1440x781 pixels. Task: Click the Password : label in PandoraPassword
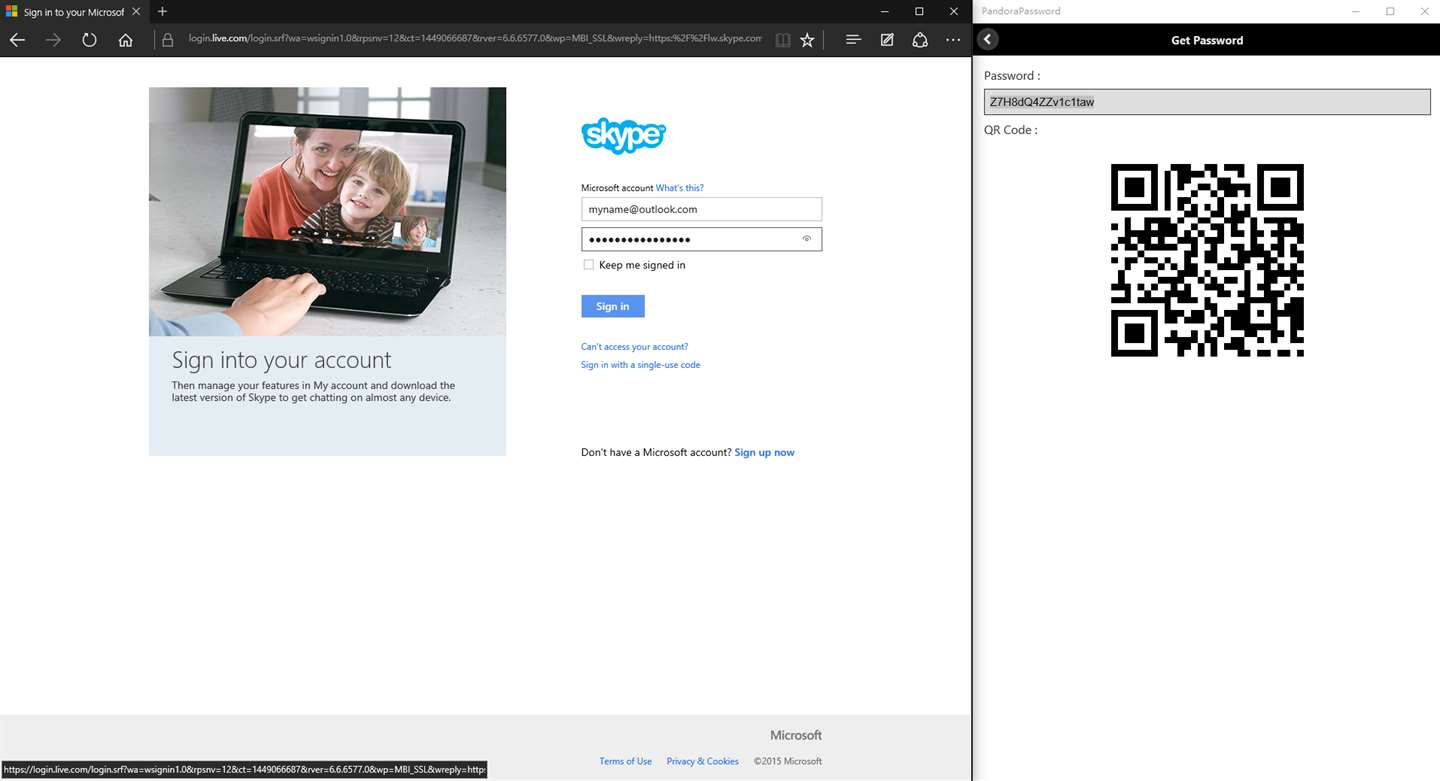pyautogui.click(x=1012, y=76)
